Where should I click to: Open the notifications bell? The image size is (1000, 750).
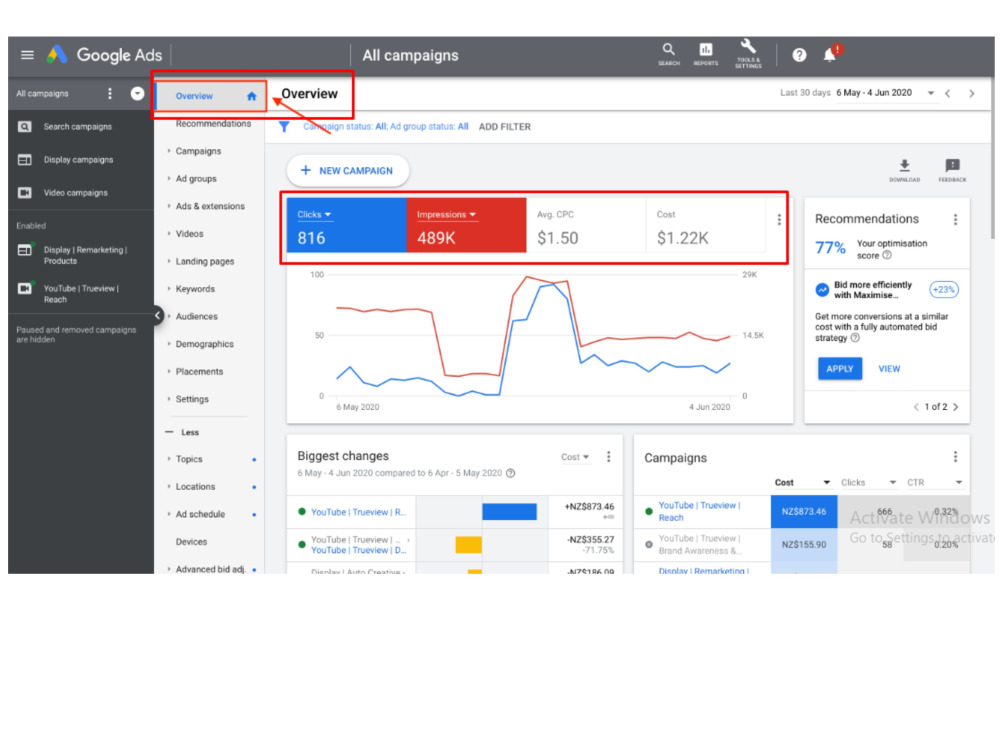829,55
